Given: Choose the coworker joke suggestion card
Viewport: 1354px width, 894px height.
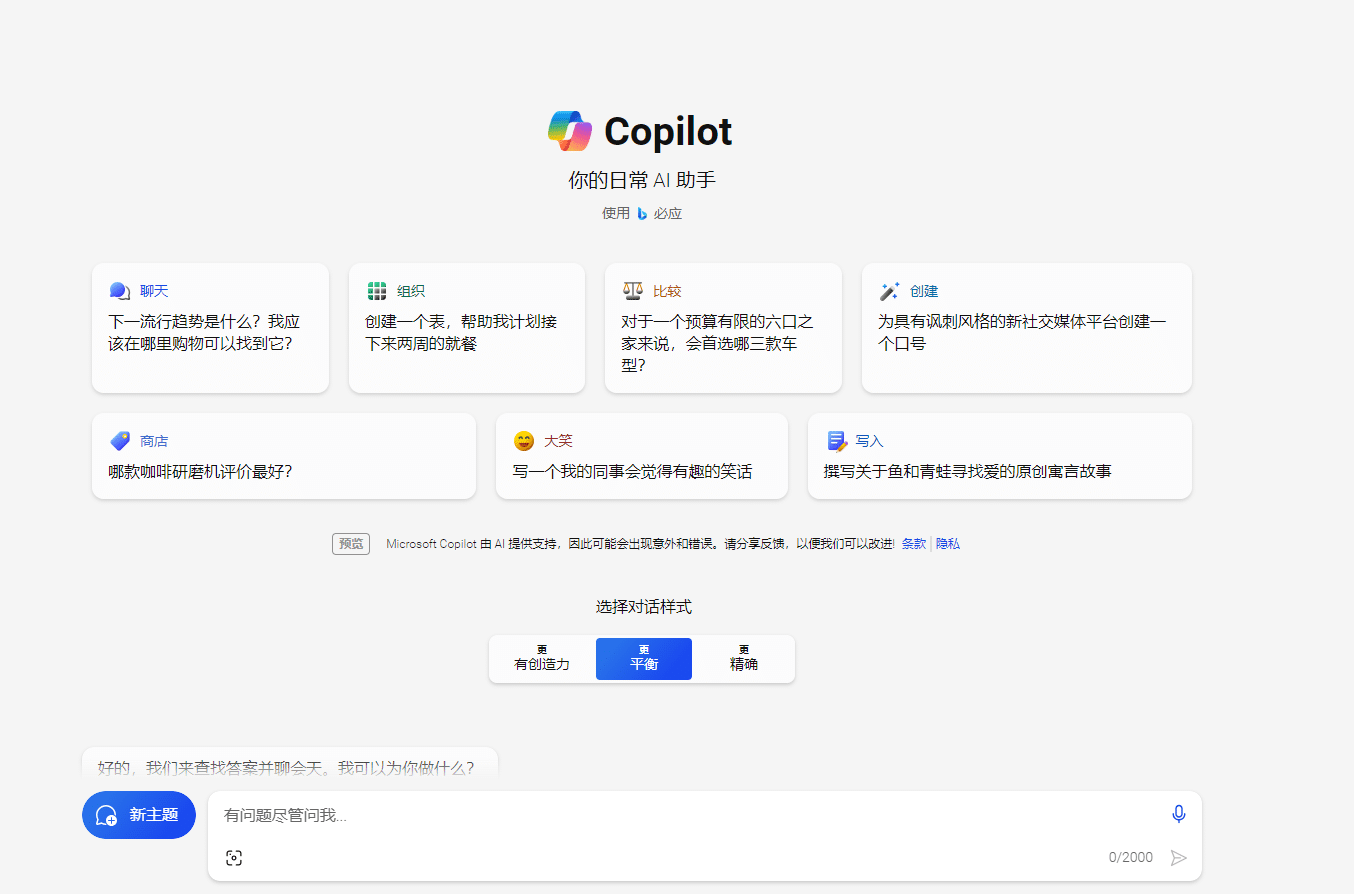Looking at the screenshot, I should point(642,456).
